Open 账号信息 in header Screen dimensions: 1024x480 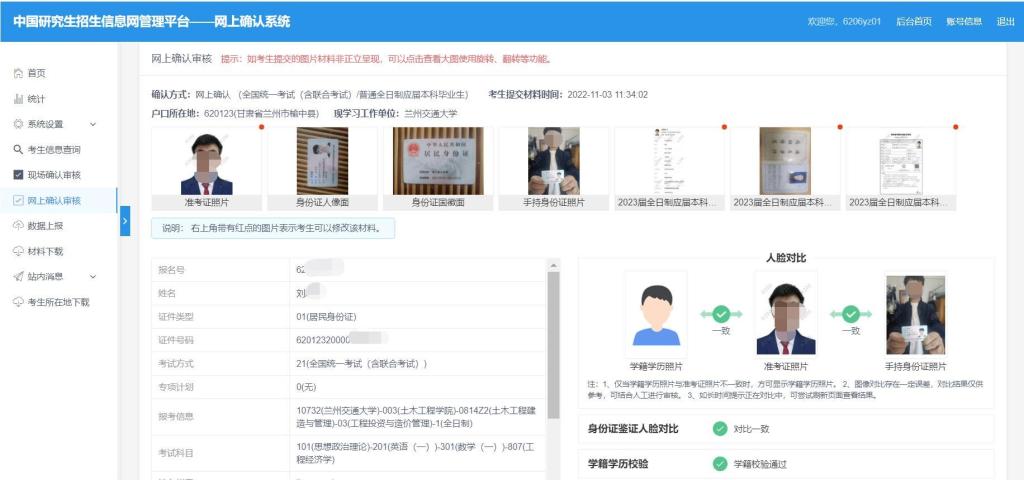click(964, 21)
